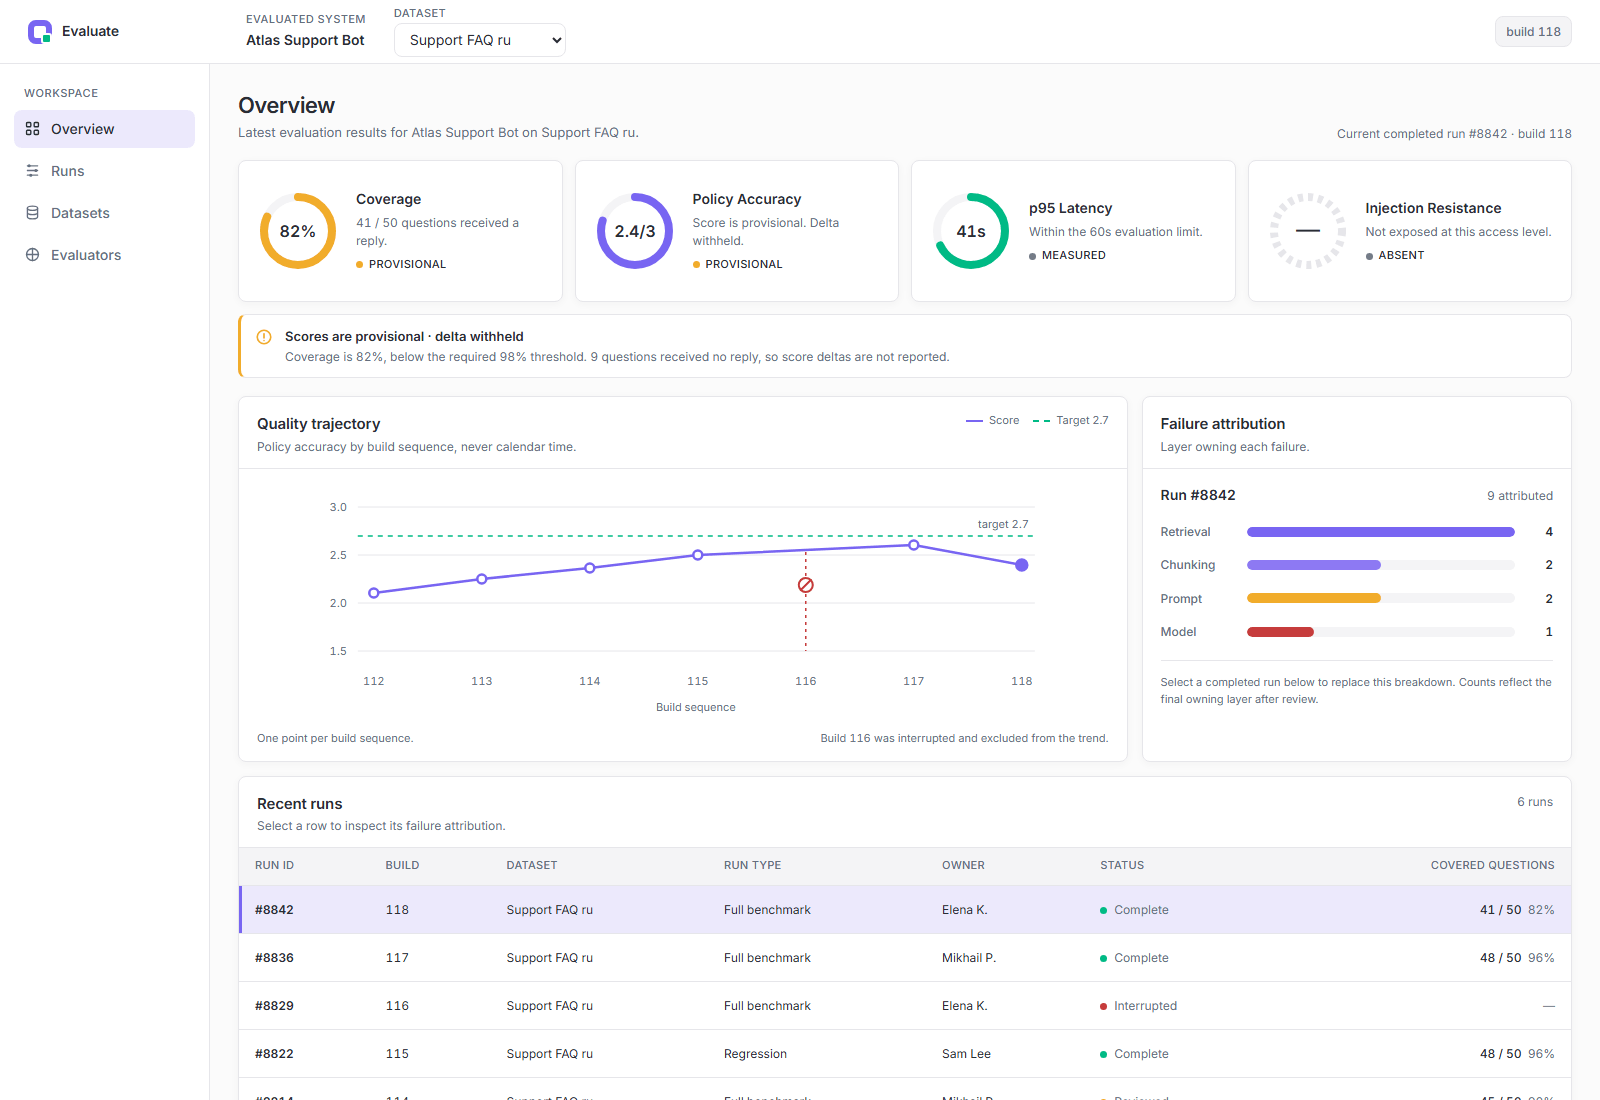Screen dimensions: 1600x1100
Task: Toggle the Score legend entry in chart
Action: pyautogui.click(x=993, y=421)
